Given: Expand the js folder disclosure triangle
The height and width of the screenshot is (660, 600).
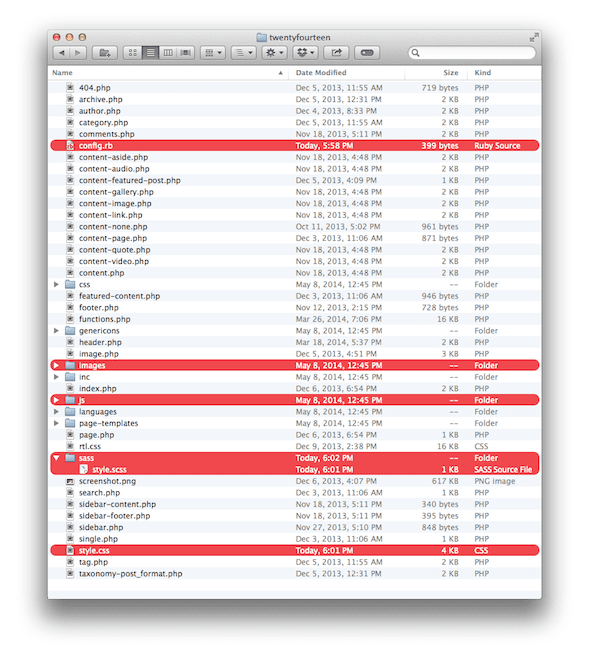Looking at the screenshot, I should [x=56, y=400].
